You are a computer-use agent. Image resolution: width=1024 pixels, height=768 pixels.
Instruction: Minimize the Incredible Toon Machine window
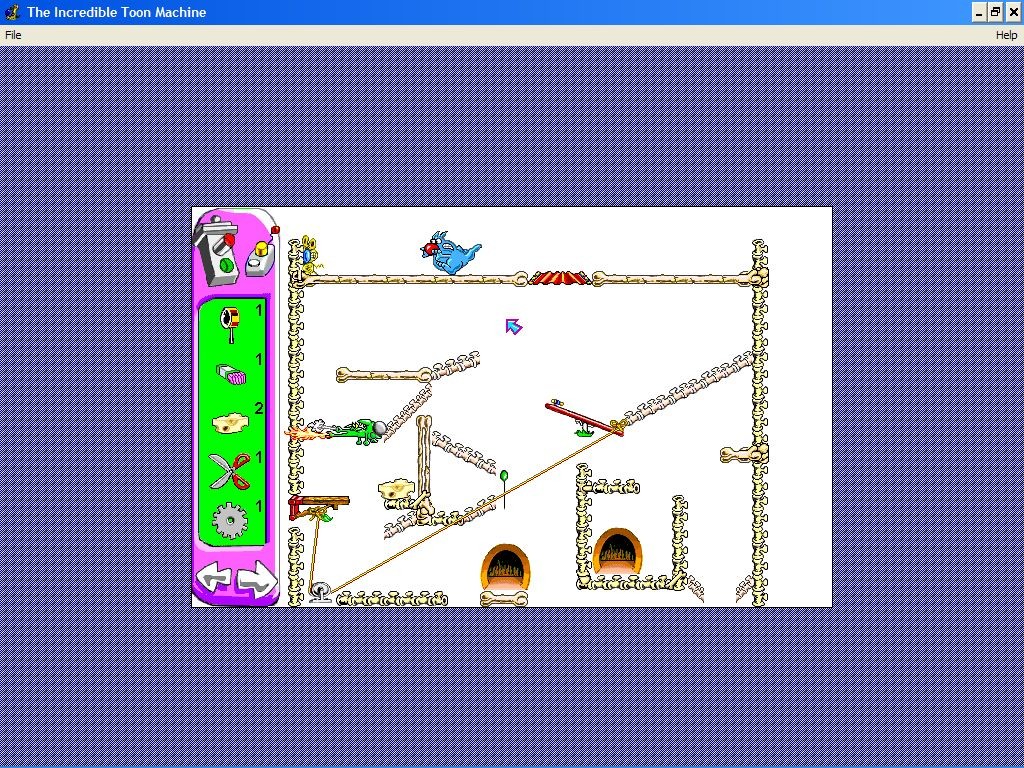(978, 12)
